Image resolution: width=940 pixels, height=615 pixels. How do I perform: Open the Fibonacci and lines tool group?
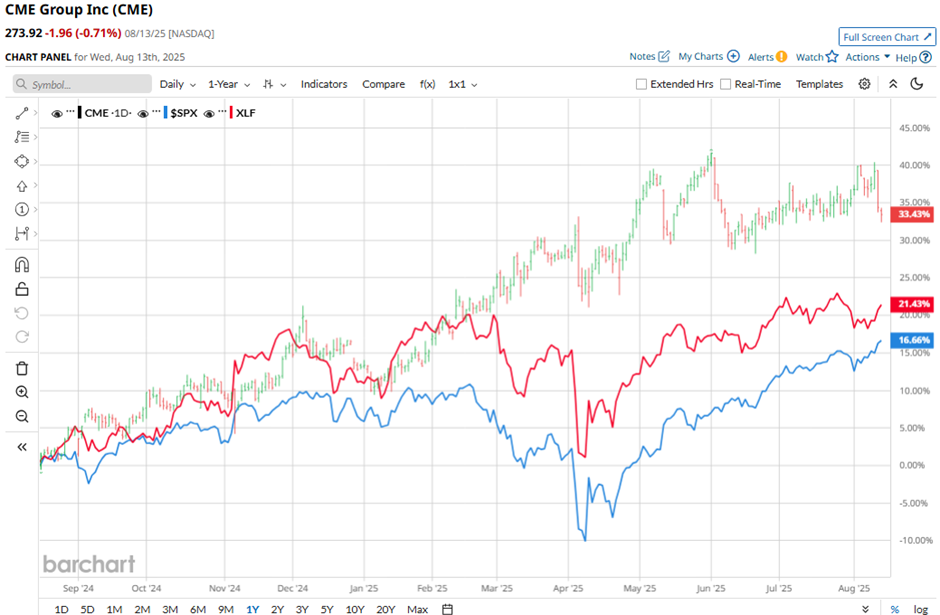click(22, 137)
